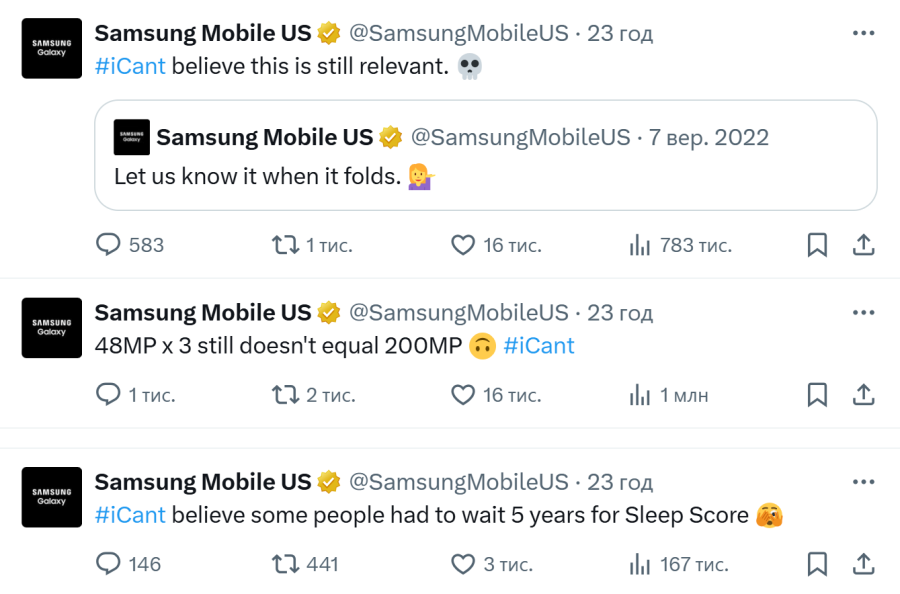900x594 pixels.
Task: Open more options on the 48MP tweet
Action: (x=863, y=313)
